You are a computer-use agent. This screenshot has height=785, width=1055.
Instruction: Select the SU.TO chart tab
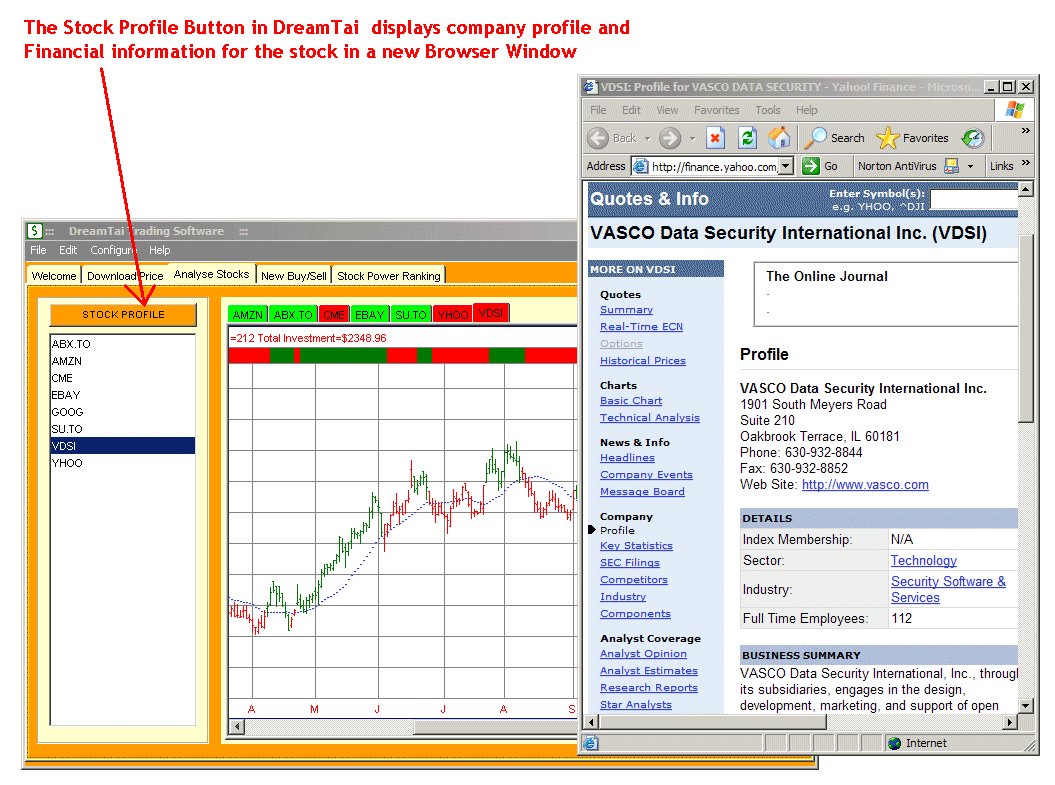tap(410, 315)
